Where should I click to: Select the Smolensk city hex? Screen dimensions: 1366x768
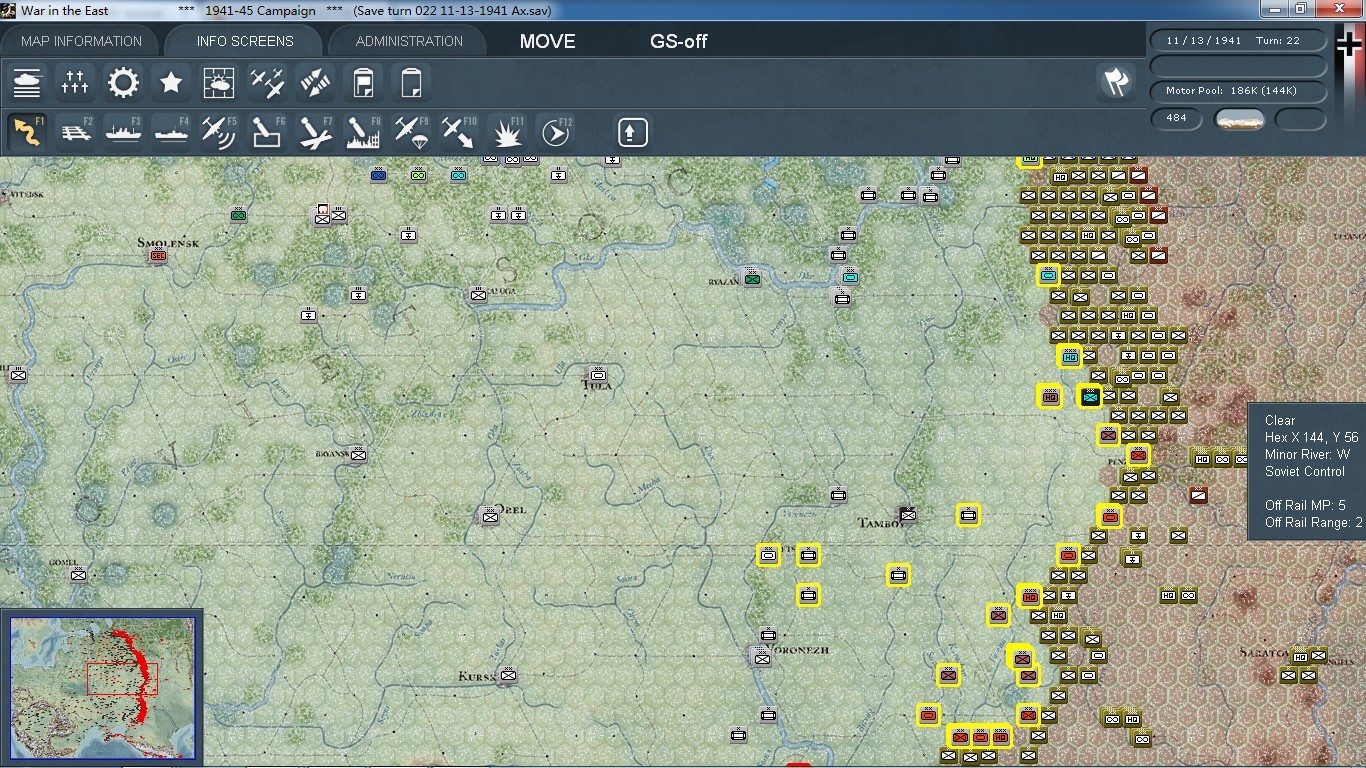coord(157,255)
